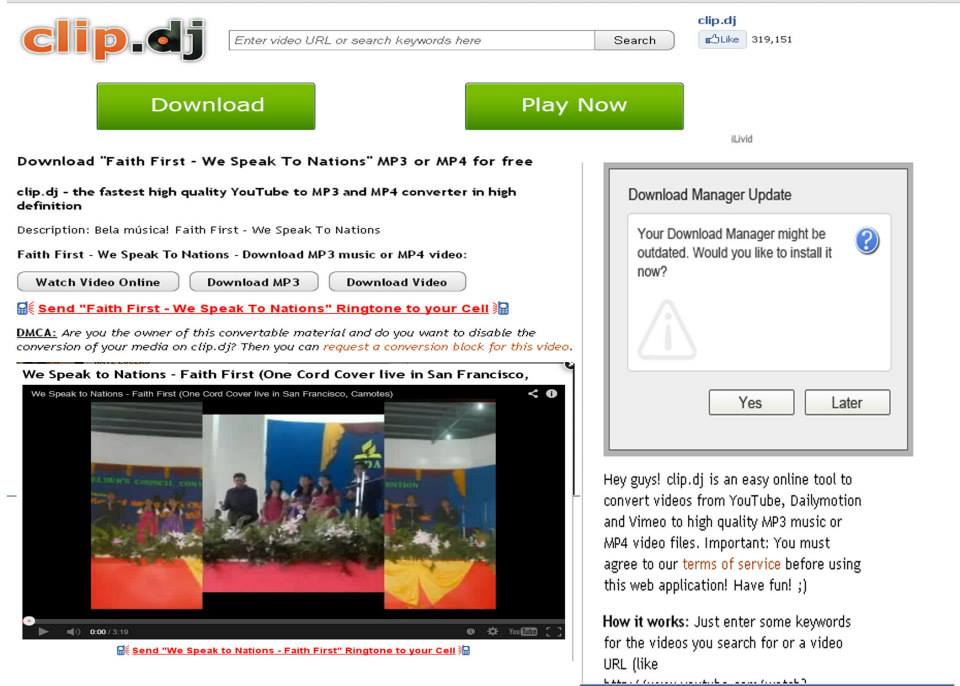Click the YouTube logo in the player controls
The height and width of the screenshot is (686, 960).
(x=523, y=631)
